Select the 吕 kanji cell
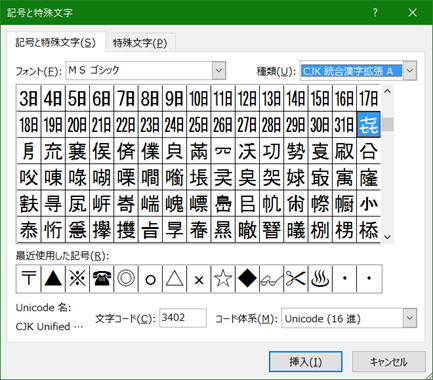The width and height of the screenshot is (433, 380). coord(248,204)
